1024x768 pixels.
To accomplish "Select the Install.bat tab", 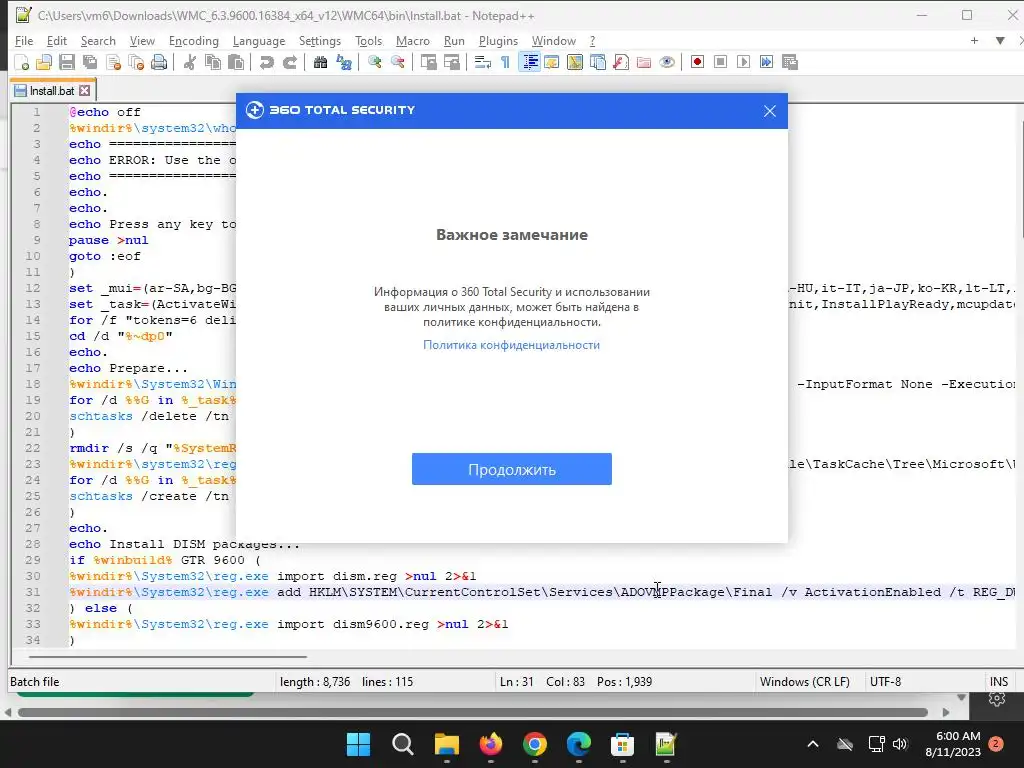I will 52,91.
